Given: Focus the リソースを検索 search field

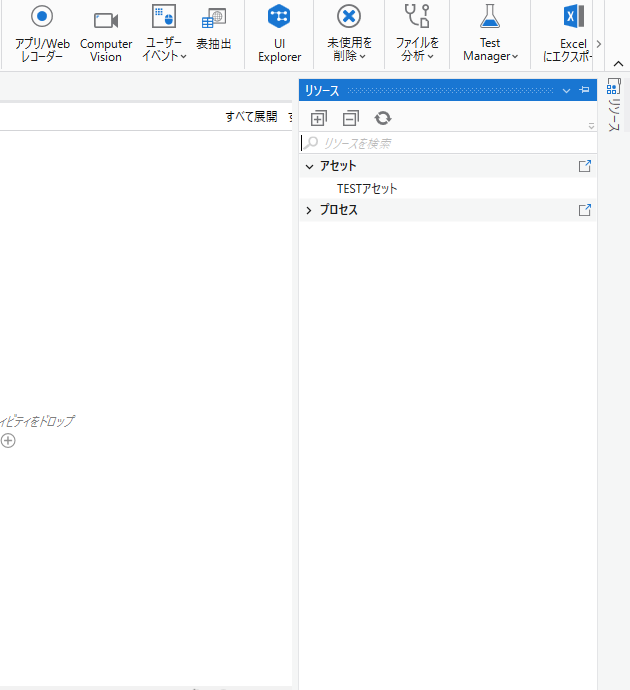Looking at the screenshot, I should click(x=448, y=143).
